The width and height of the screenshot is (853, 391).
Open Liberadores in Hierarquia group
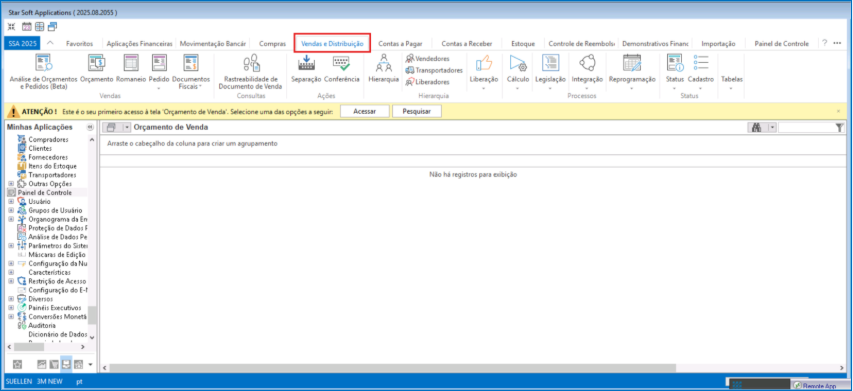428,82
